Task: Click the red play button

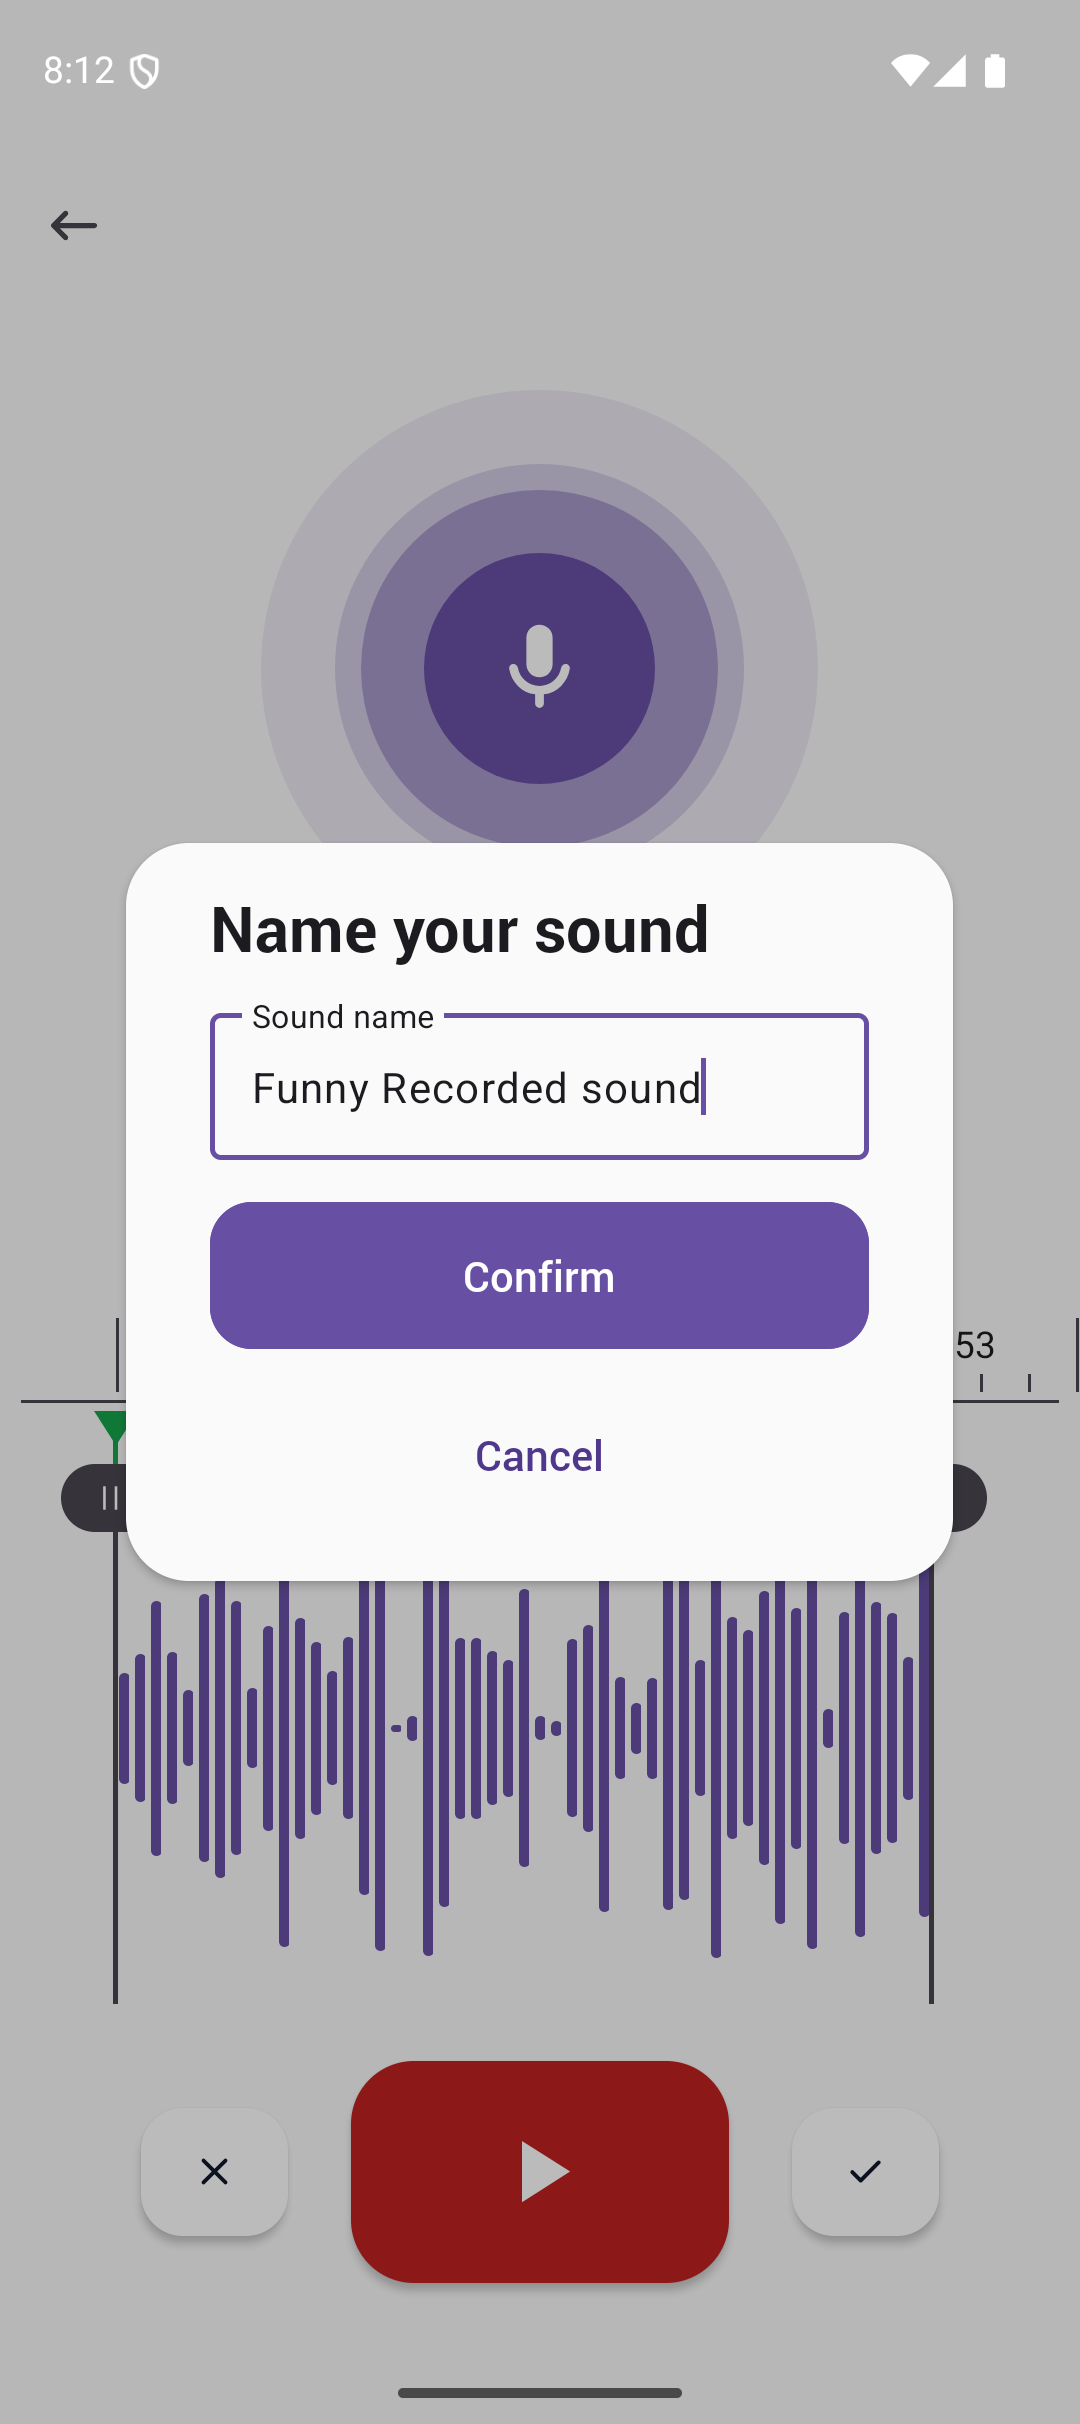Action: (540, 2171)
